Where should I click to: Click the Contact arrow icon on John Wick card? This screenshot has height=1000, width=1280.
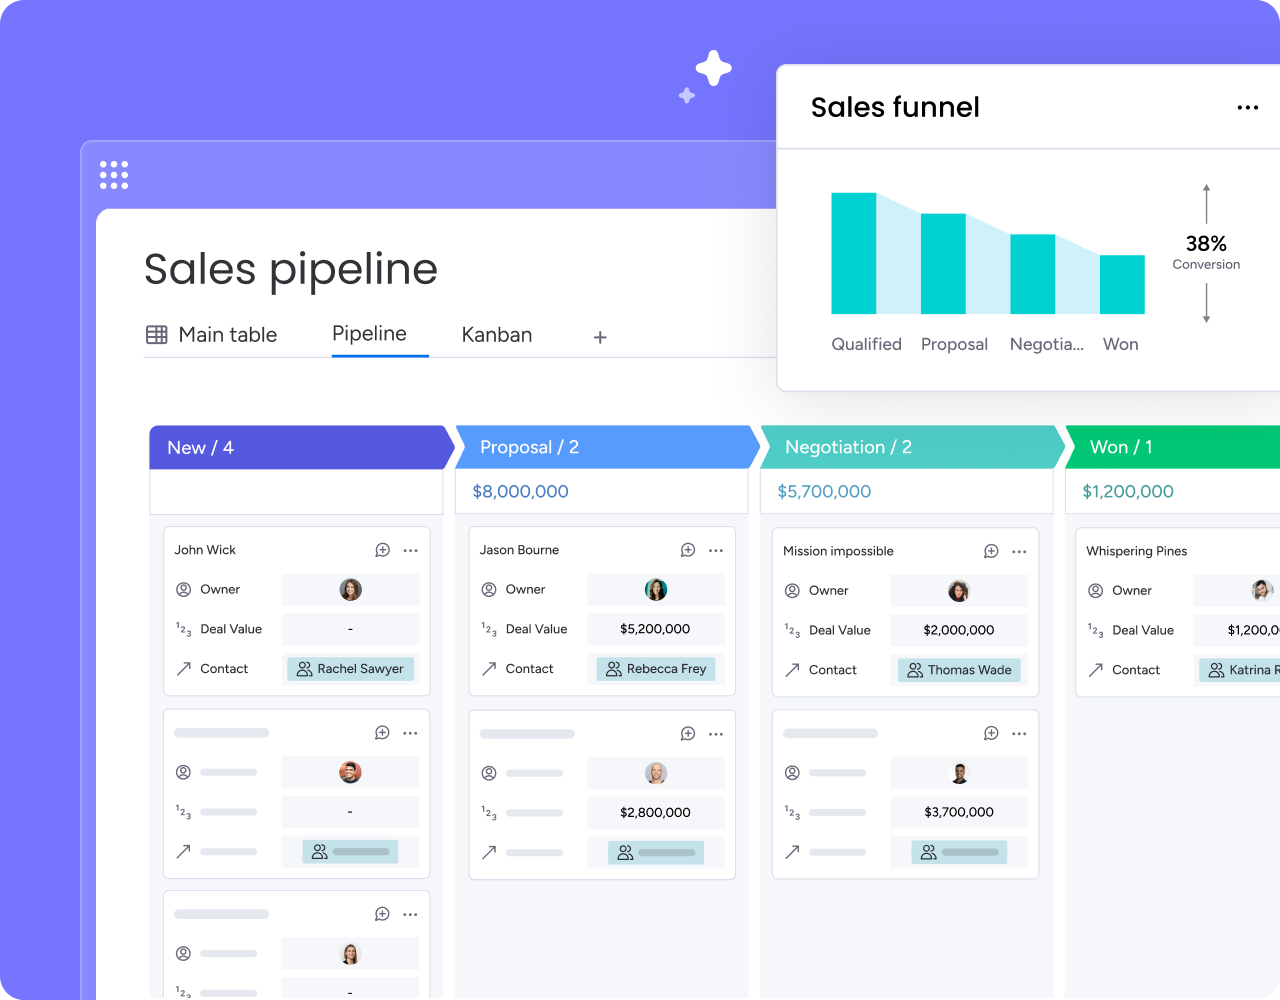[184, 669]
